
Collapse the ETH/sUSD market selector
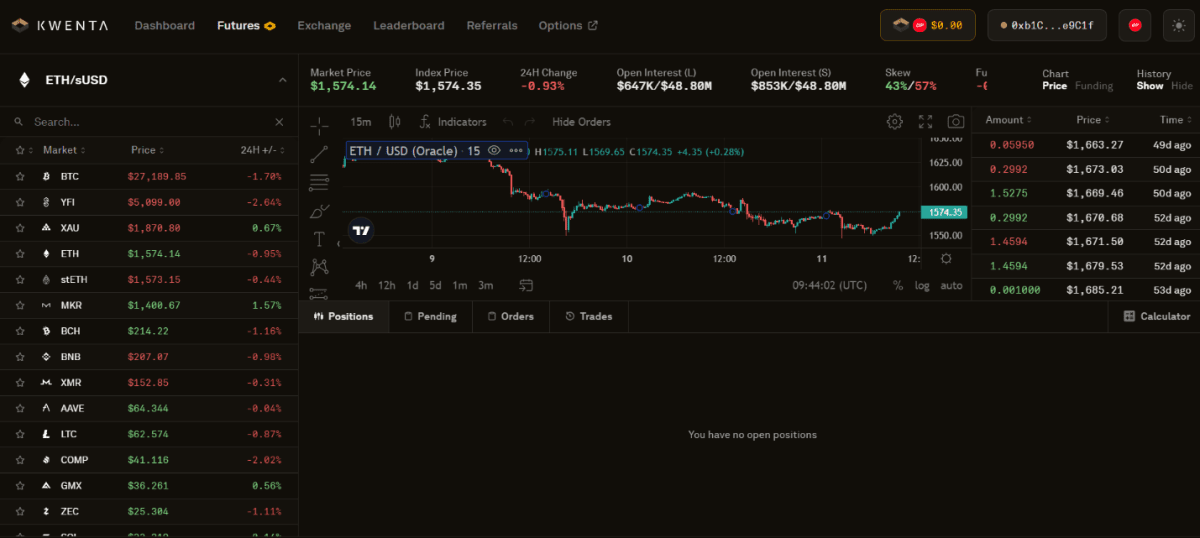pos(282,80)
